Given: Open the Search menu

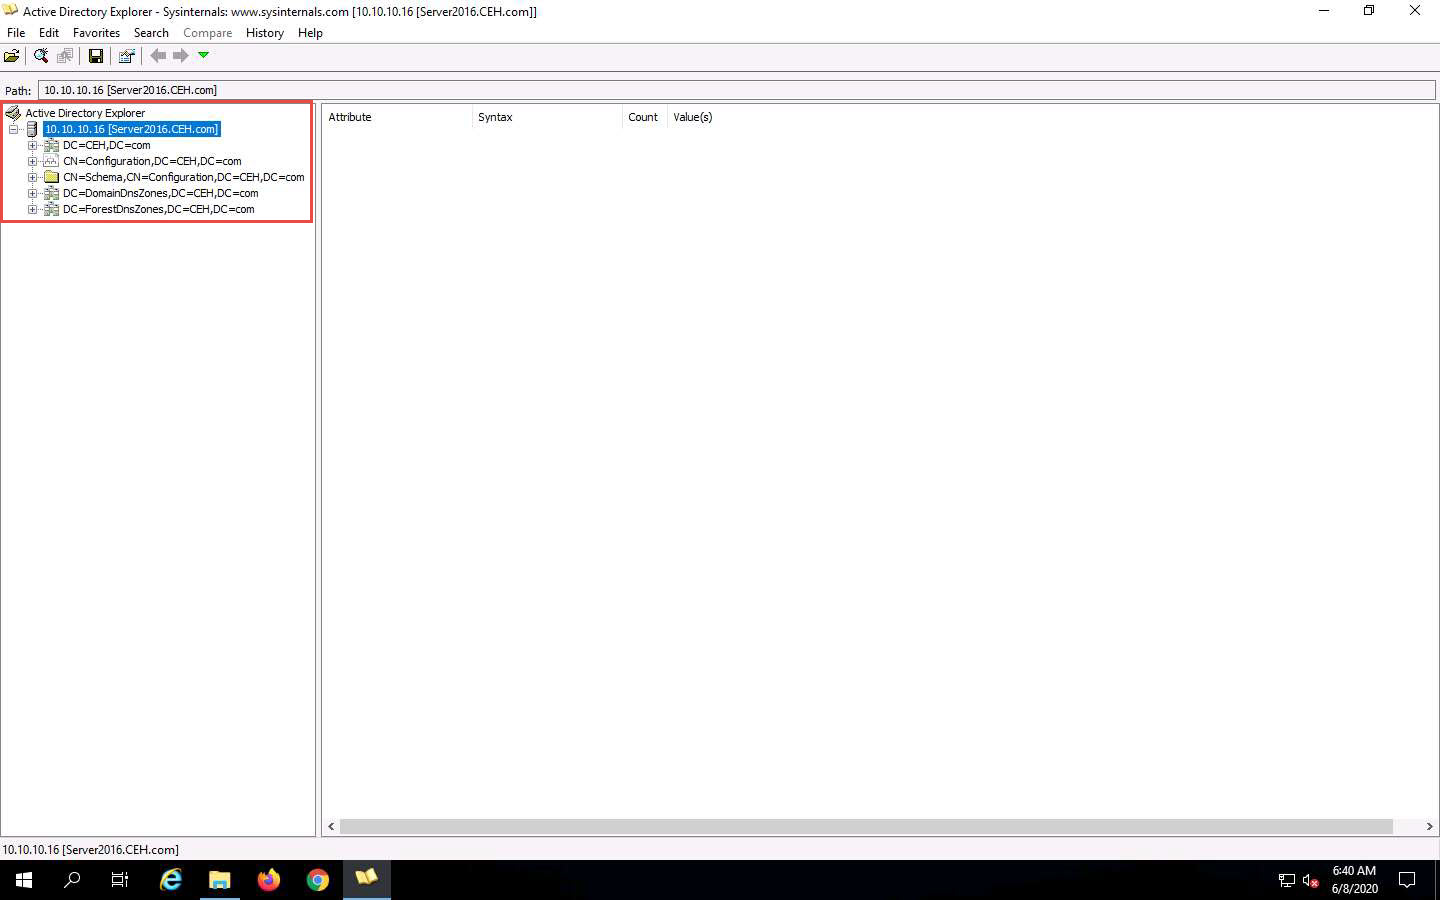Looking at the screenshot, I should [x=151, y=33].
